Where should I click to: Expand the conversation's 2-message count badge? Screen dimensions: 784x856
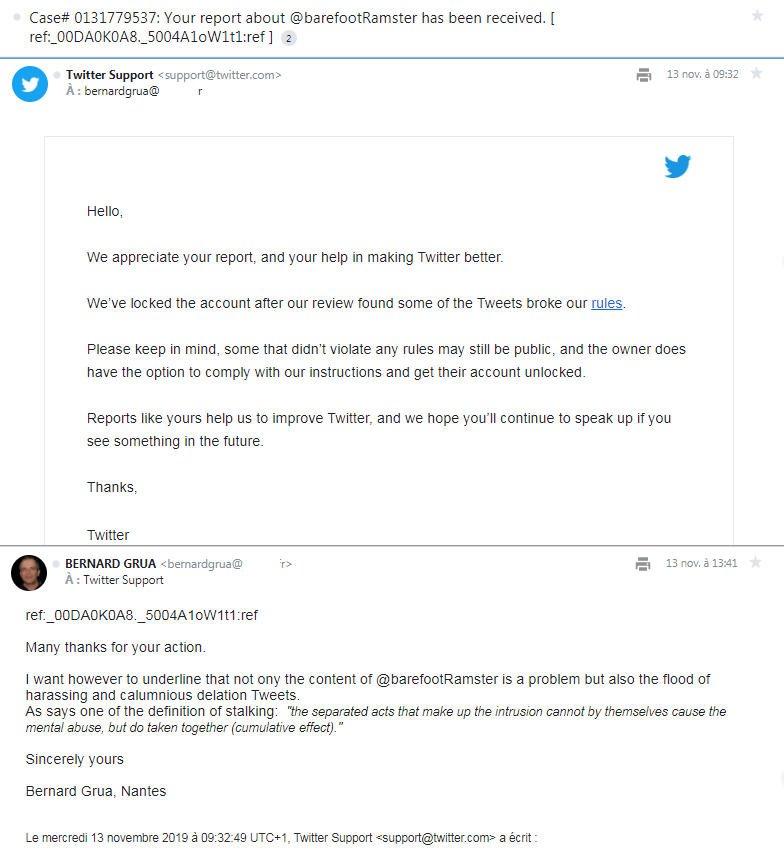tap(288, 38)
